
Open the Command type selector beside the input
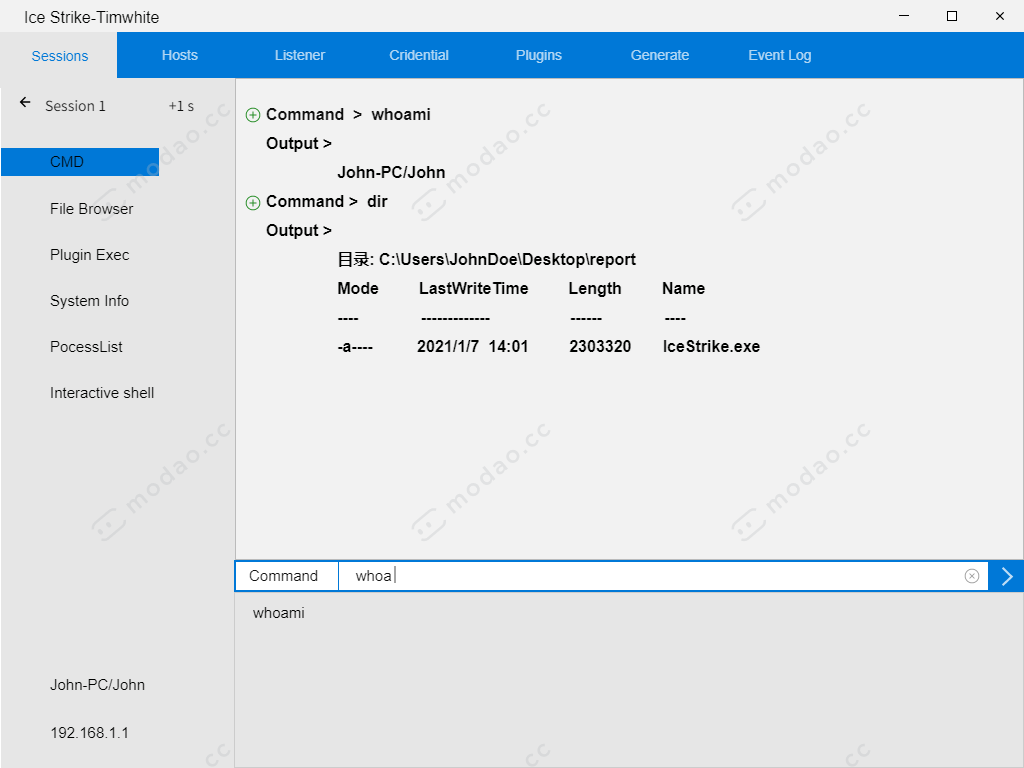click(x=286, y=576)
